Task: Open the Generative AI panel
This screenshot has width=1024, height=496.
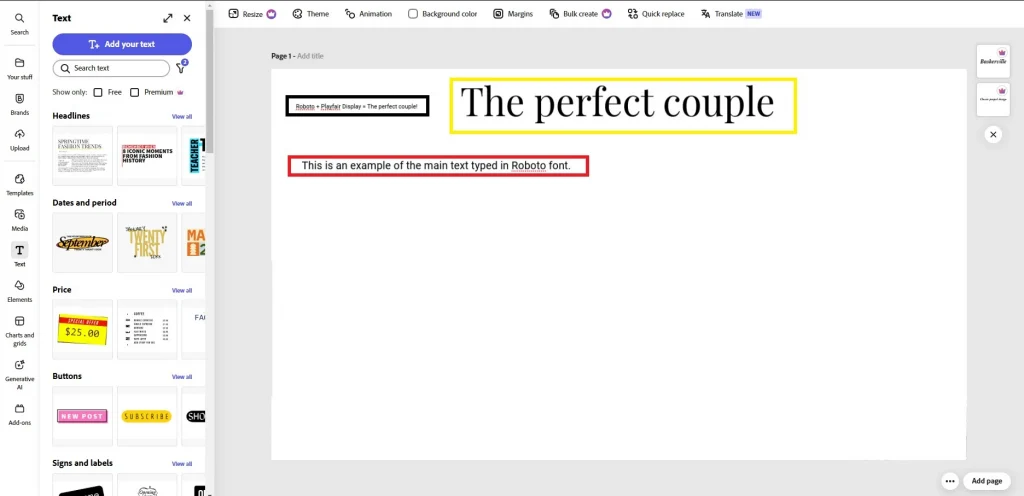Action: point(20,375)
